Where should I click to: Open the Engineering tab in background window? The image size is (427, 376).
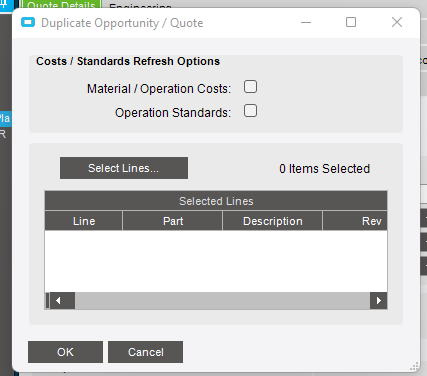click(x=140, y=6)
